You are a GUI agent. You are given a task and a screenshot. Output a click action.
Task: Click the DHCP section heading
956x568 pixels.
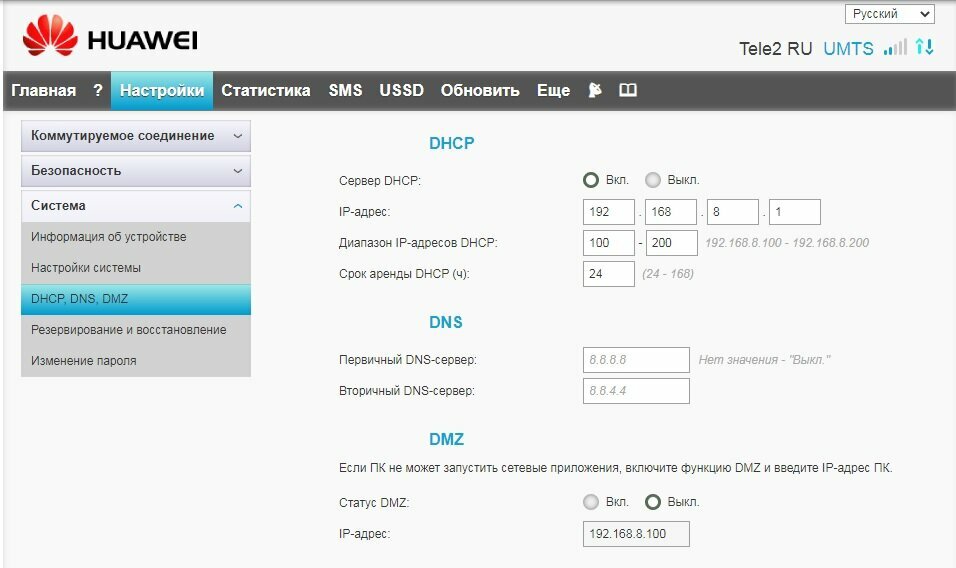pos(451,143)
